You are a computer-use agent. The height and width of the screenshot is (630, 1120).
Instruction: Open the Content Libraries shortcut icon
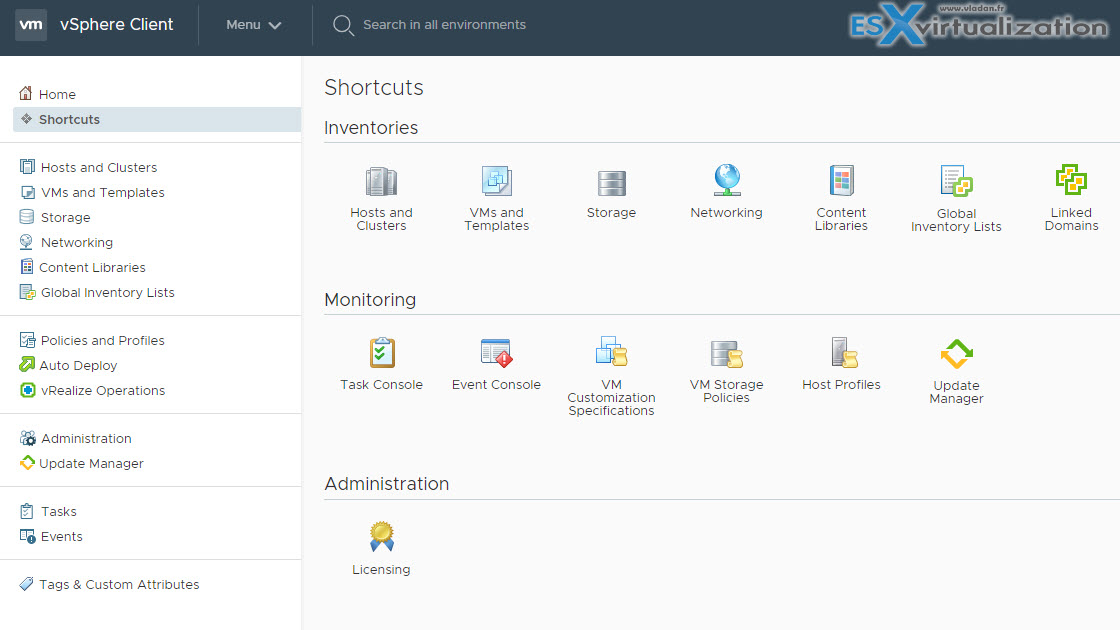click(841, 182)
